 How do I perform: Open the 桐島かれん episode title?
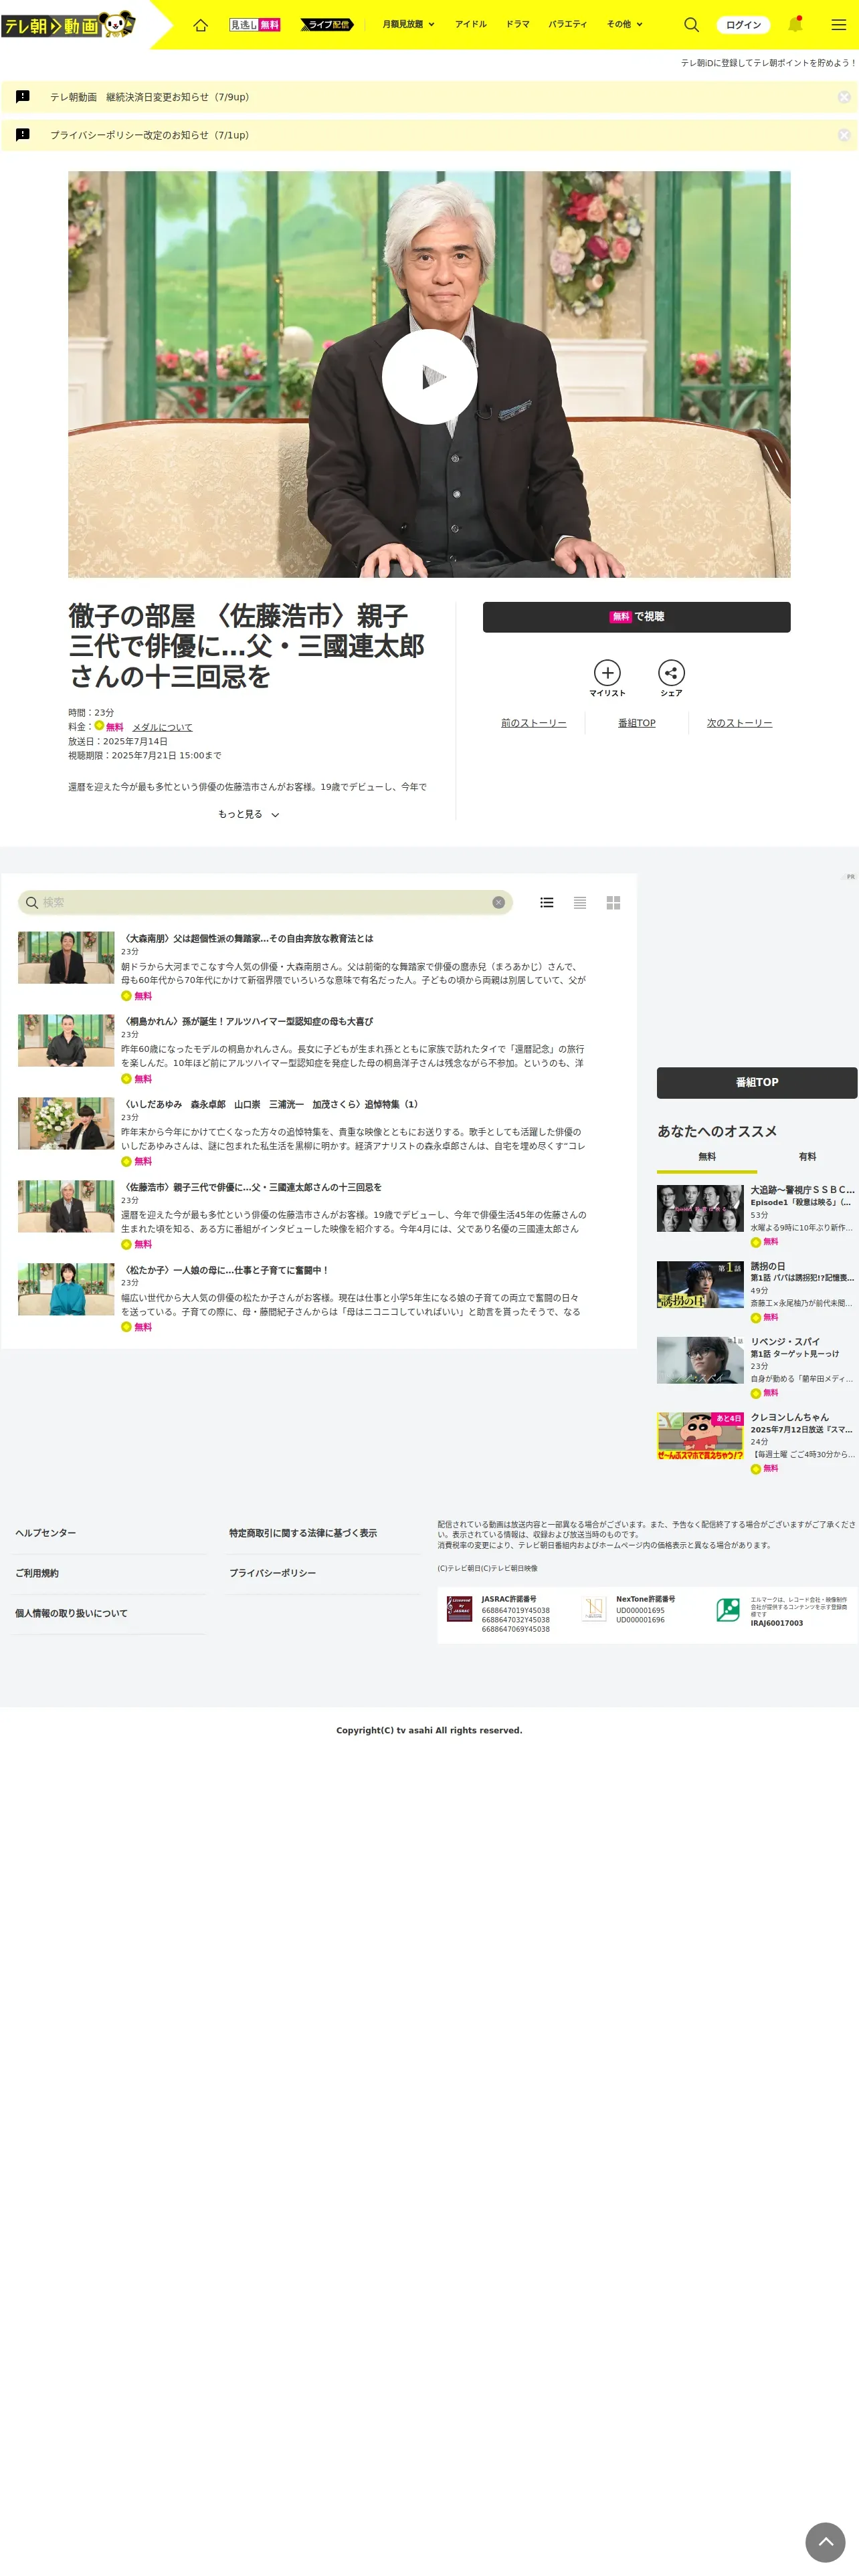pos(247,1022)
